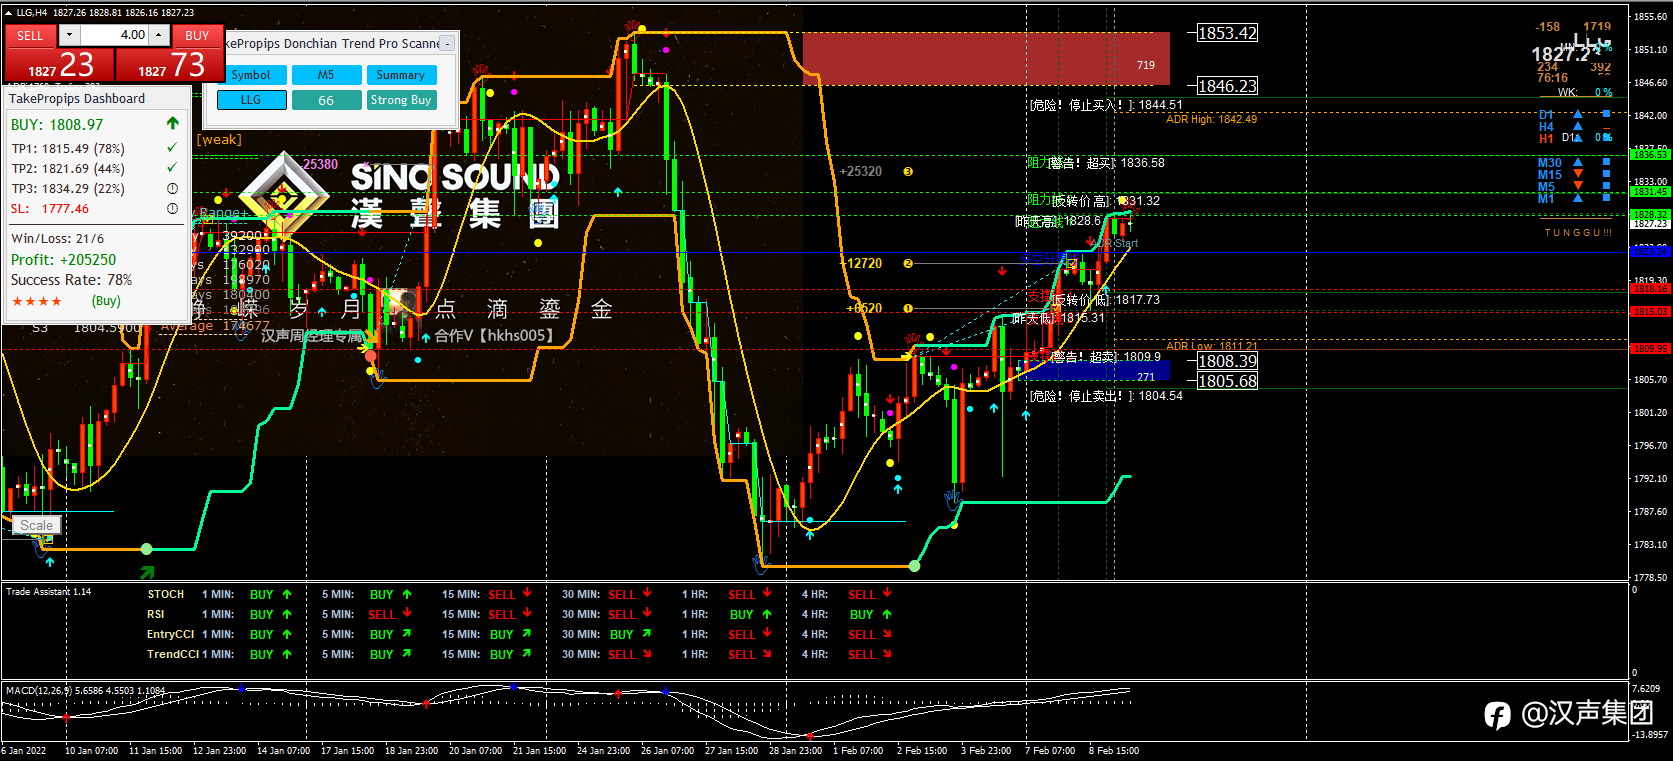Viewport: 1673px width, 761px height.
Task: Click the M5 timeframe header in scanner
Action: click(326, 75)
